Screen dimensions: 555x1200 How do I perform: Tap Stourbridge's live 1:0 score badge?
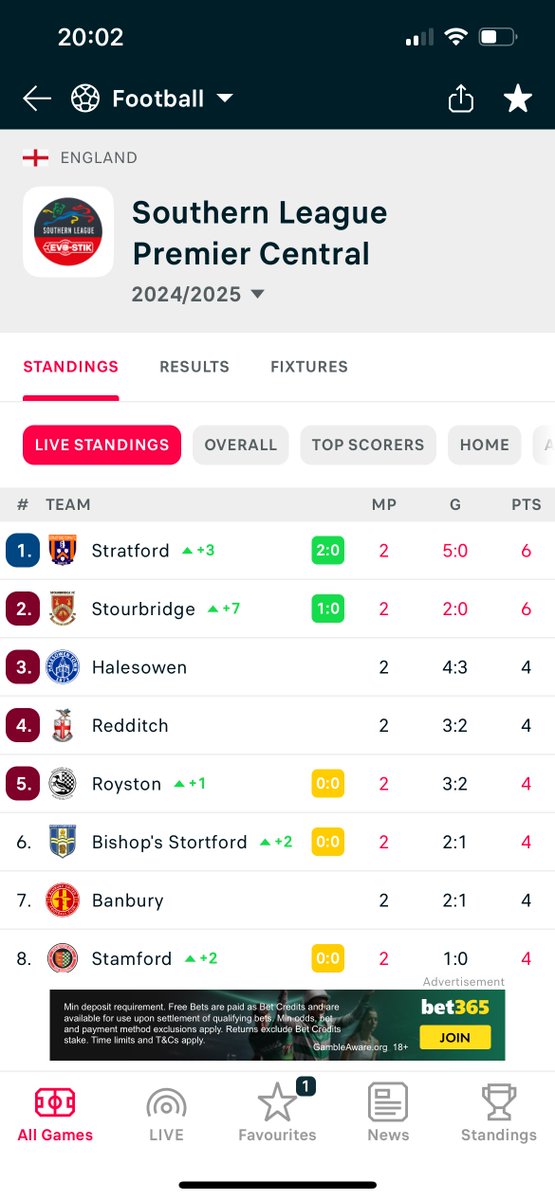(x=327, y=609)
